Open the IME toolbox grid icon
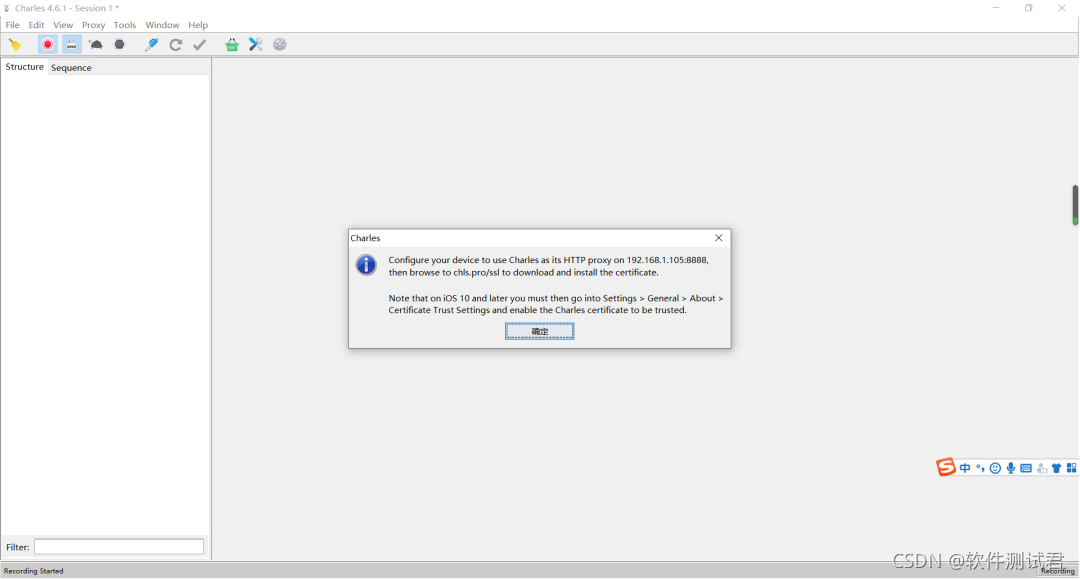This screenshot has width=1080, height=579. [x=1071, y=468]
